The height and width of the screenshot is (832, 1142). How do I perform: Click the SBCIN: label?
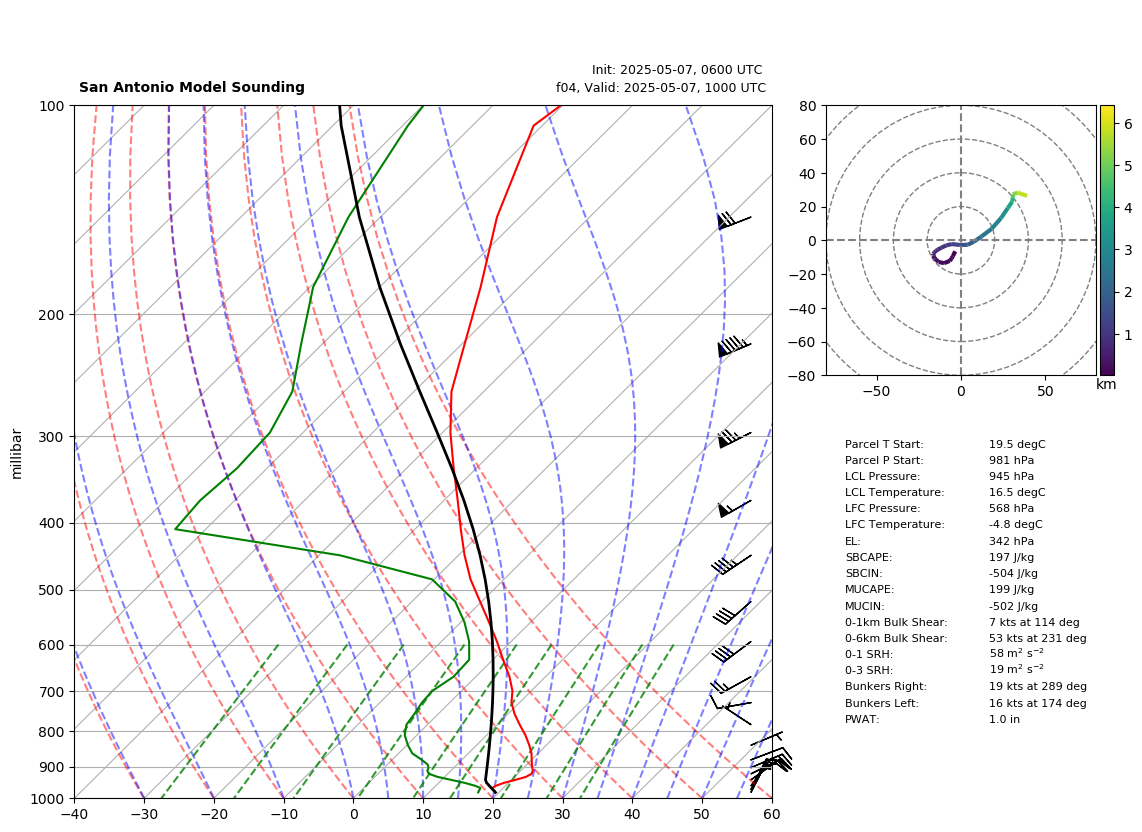(x=863, y=573)
